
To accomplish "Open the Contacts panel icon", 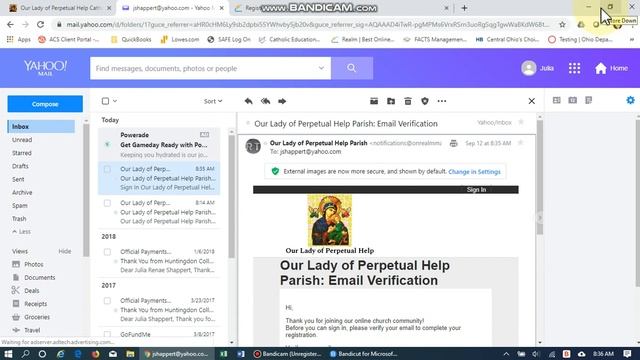I will click(x=556, y=100).
